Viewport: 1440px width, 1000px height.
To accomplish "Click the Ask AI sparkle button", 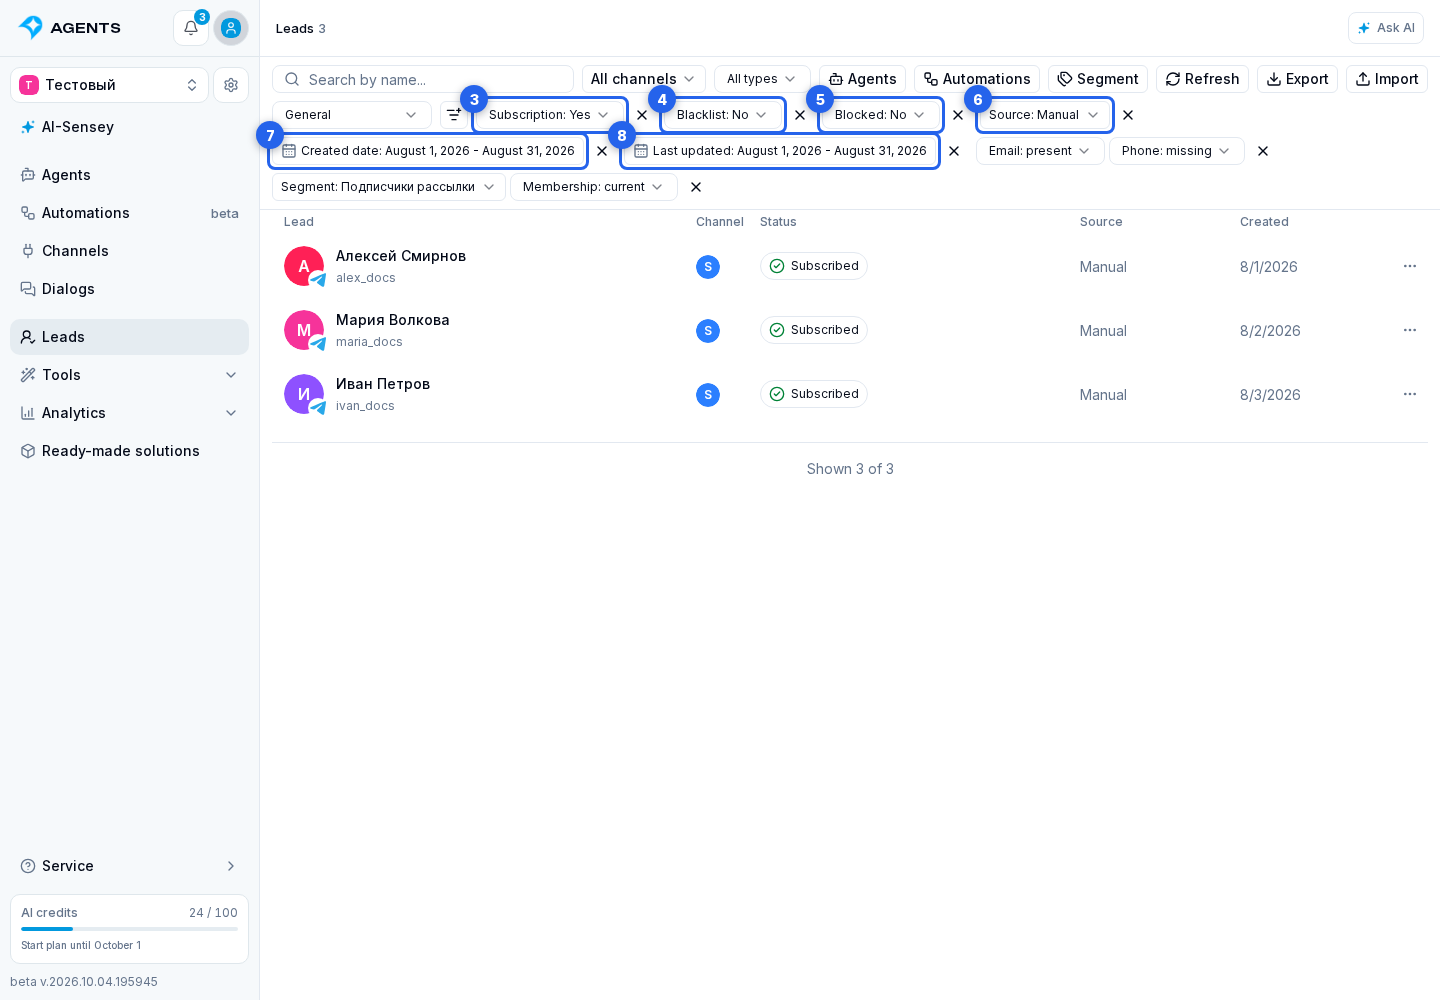I will pyautogui.click(x=1386, y=28).
